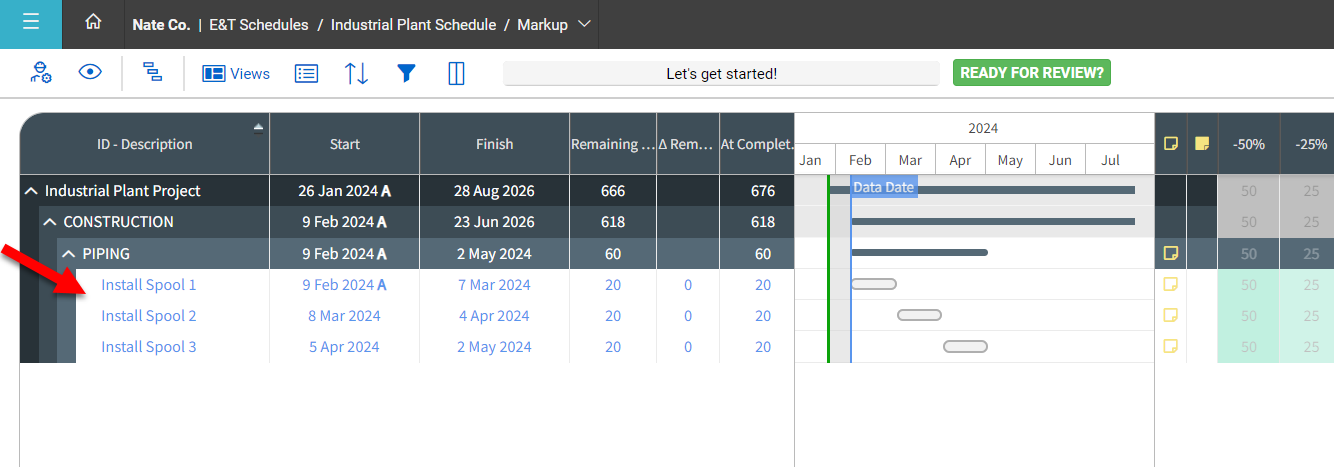The width and height of the screenshot is (1334, 467).
Task: Open the Industrial Plant Schedule breadcrumb
Action: point(413,25)
